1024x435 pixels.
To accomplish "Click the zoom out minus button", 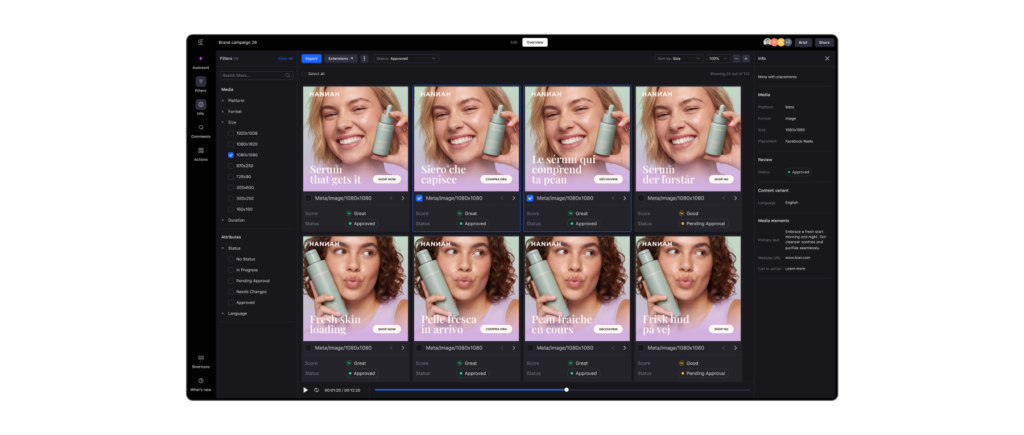I will coord(736,58).
